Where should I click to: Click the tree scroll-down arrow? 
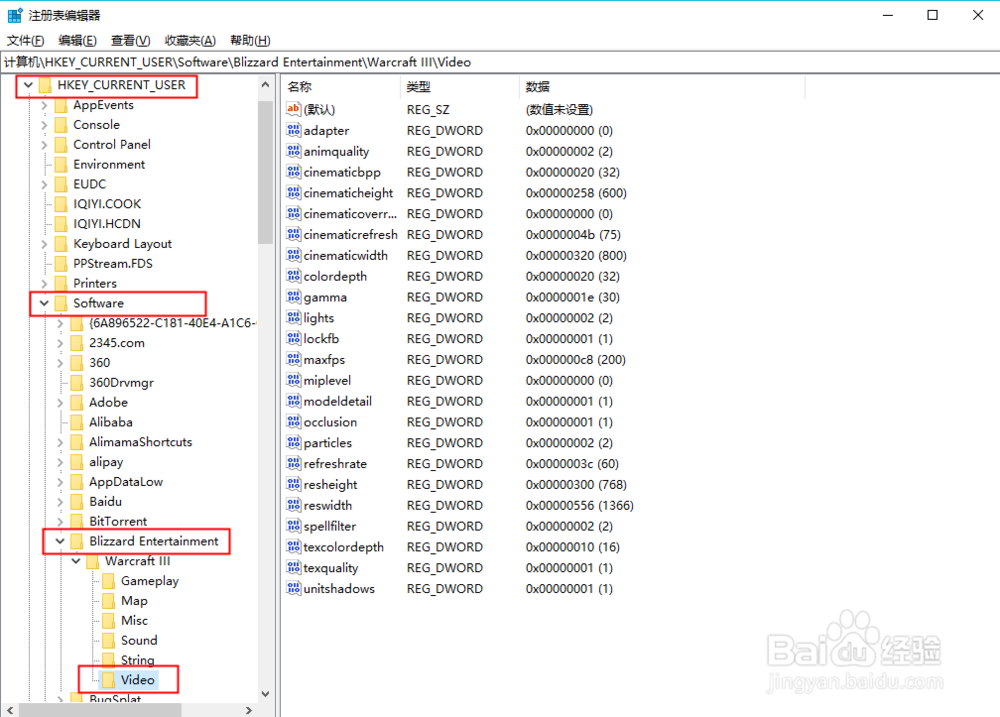265,694
